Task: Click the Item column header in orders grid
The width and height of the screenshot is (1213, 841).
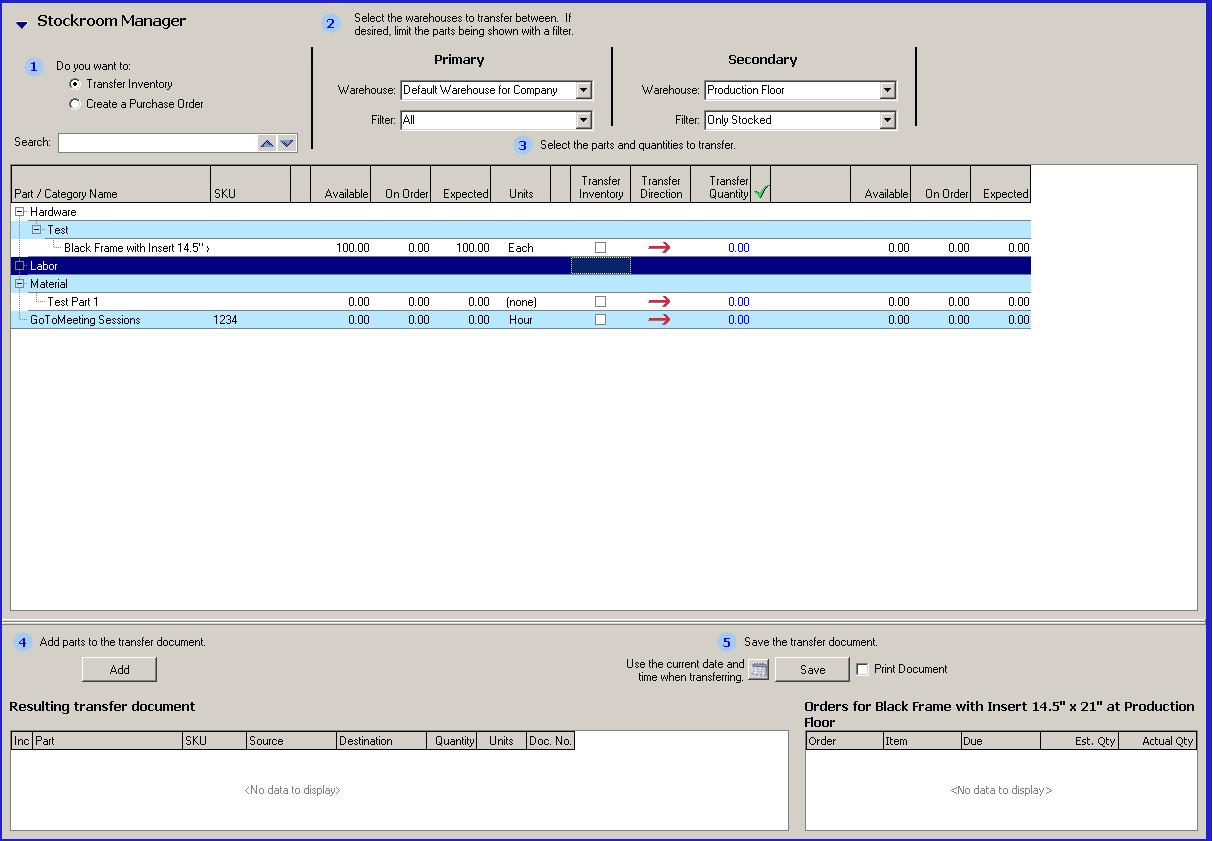Action: [x=922, y=741]
